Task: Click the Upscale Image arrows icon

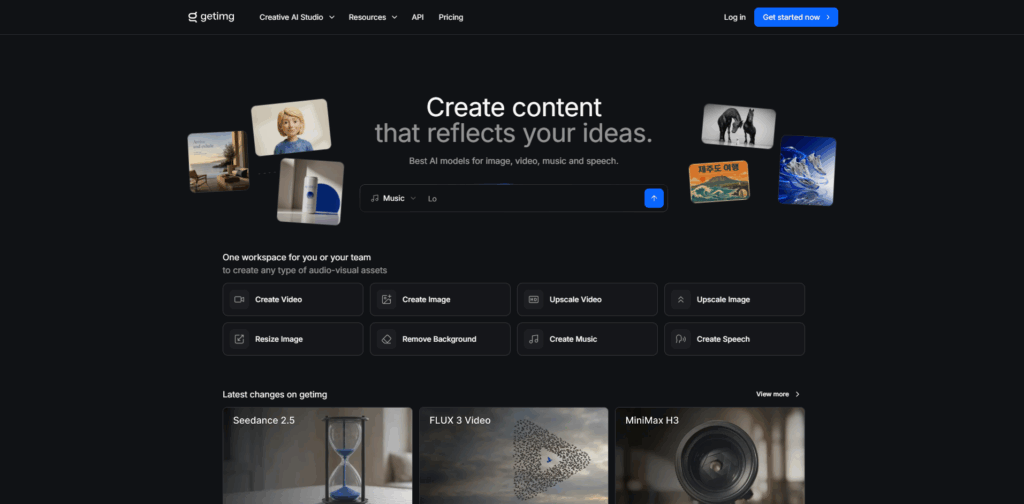Action: click(x=680, y=300)
